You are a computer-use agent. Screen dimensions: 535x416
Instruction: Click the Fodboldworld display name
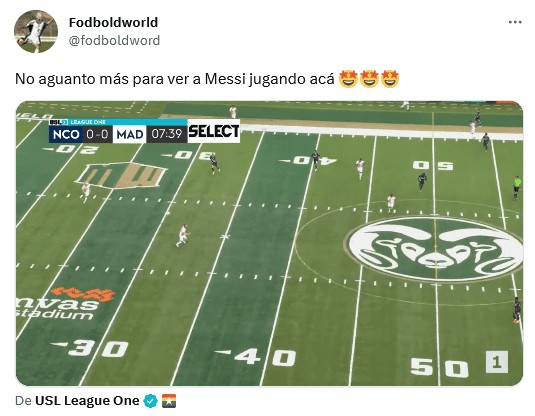pyautogui.click(x=113, y=23)
